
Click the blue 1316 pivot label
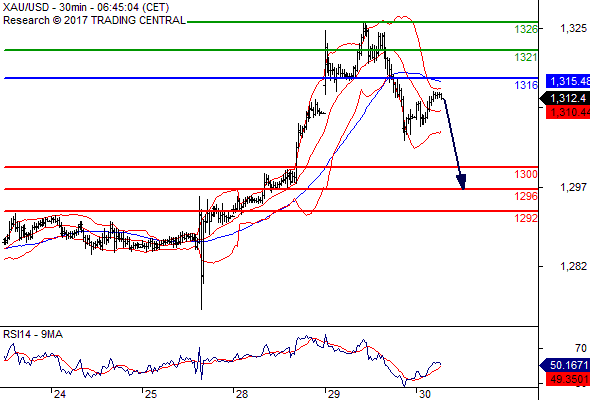526,85
